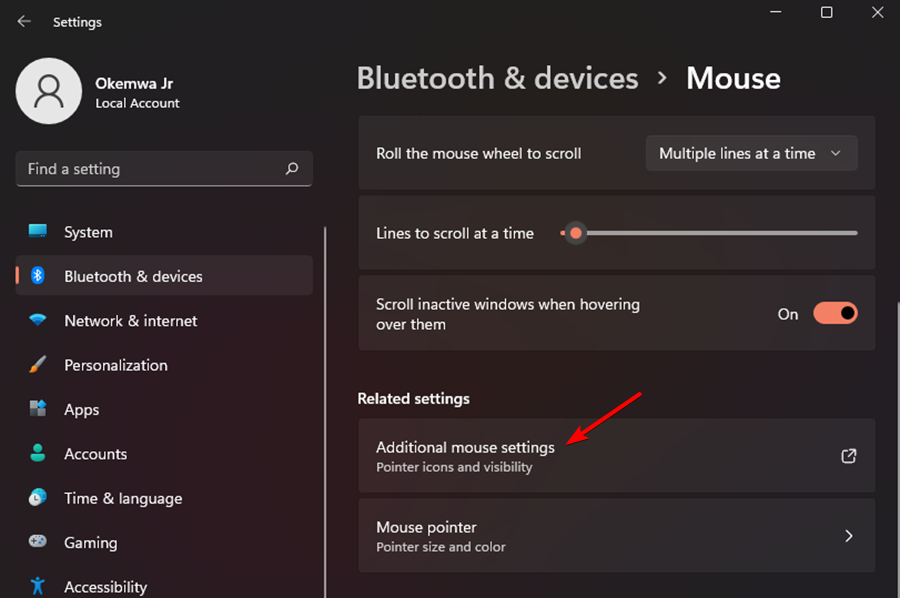Open the Multiple lines at a time dropdown
900x598 pixels.
pyautogui.click(x=751, y=154)
